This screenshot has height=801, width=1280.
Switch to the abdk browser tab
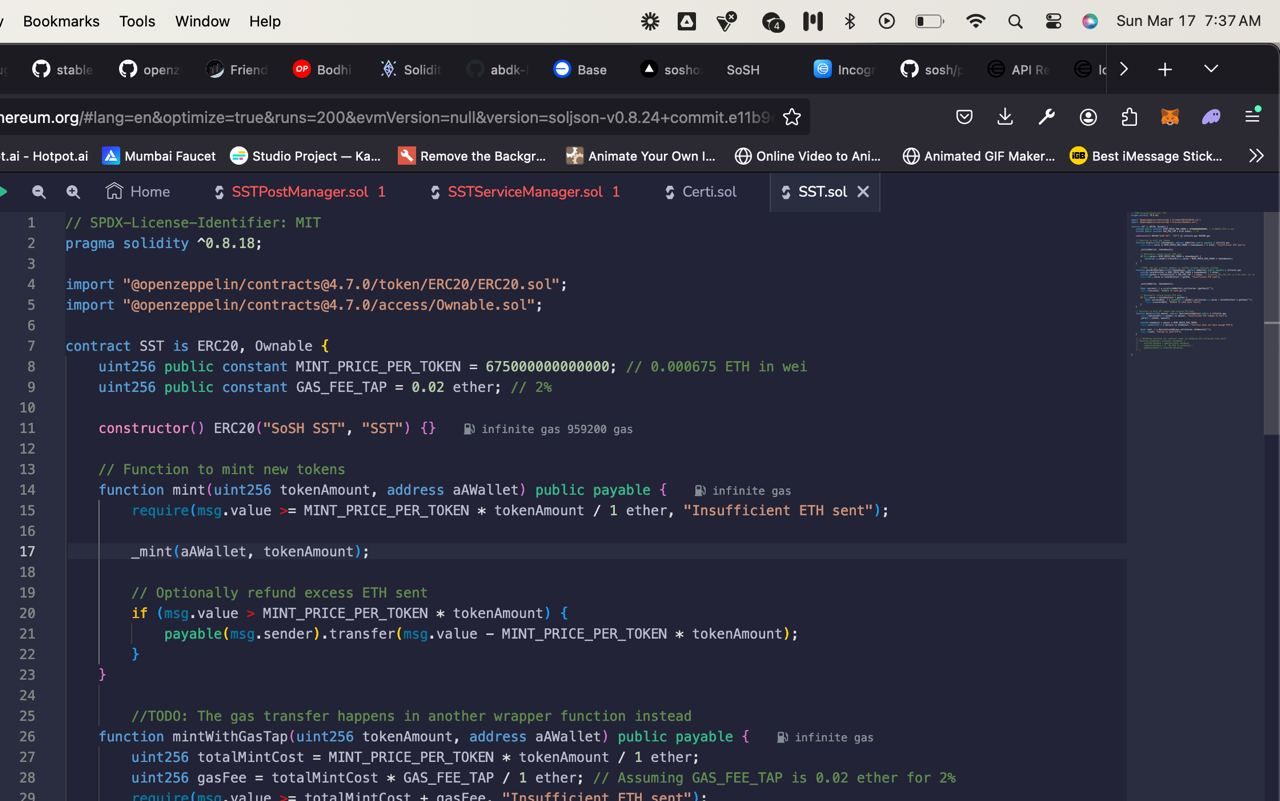(497, 69)
